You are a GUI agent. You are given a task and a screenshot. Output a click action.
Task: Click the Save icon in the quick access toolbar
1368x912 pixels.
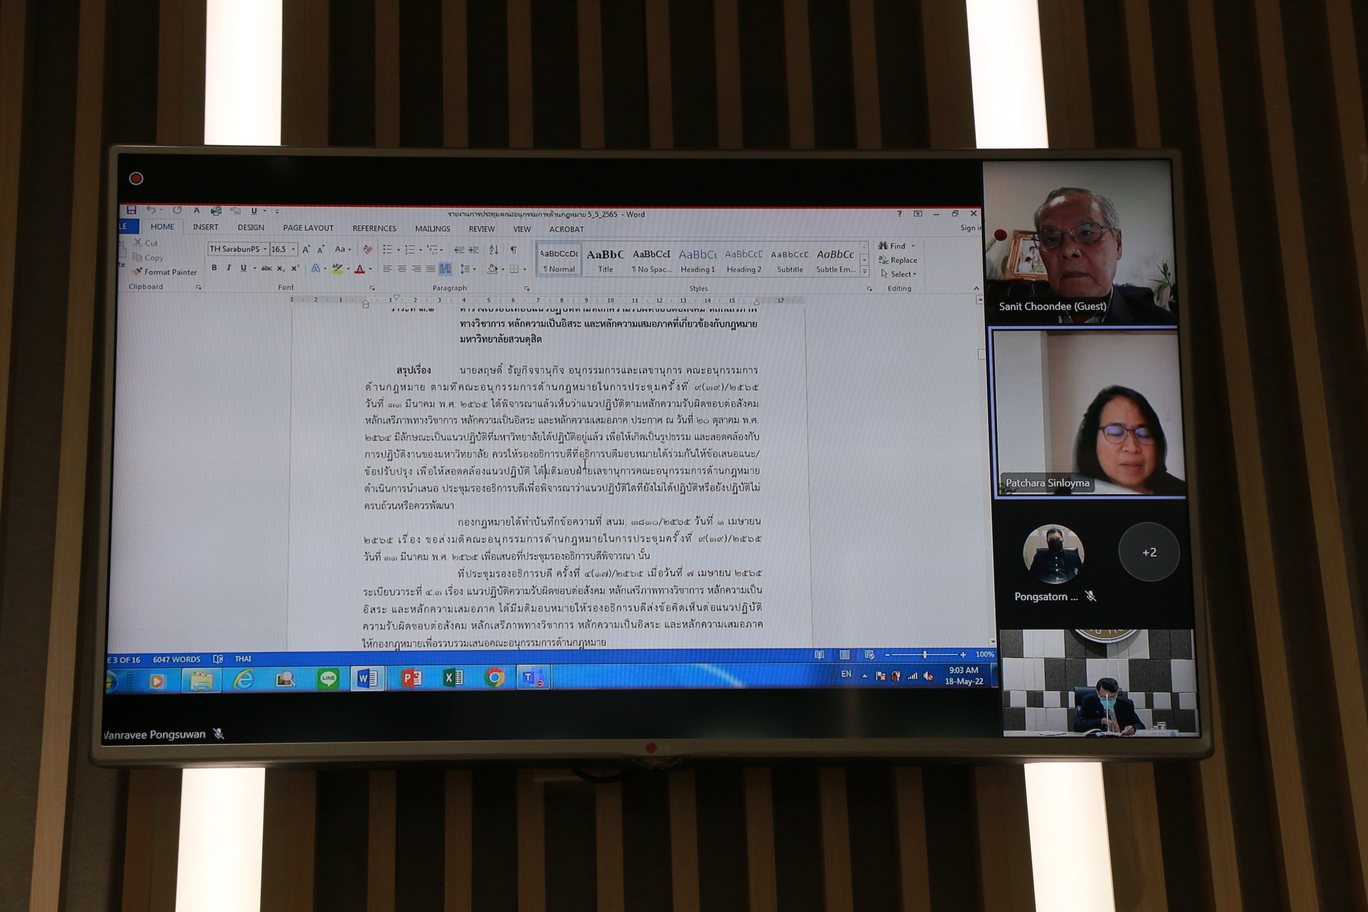pos(131,210)
